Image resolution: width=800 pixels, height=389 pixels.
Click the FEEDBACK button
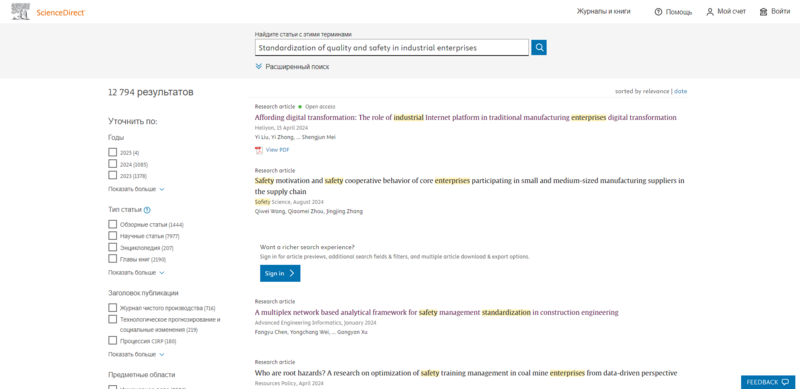[767, 382]
